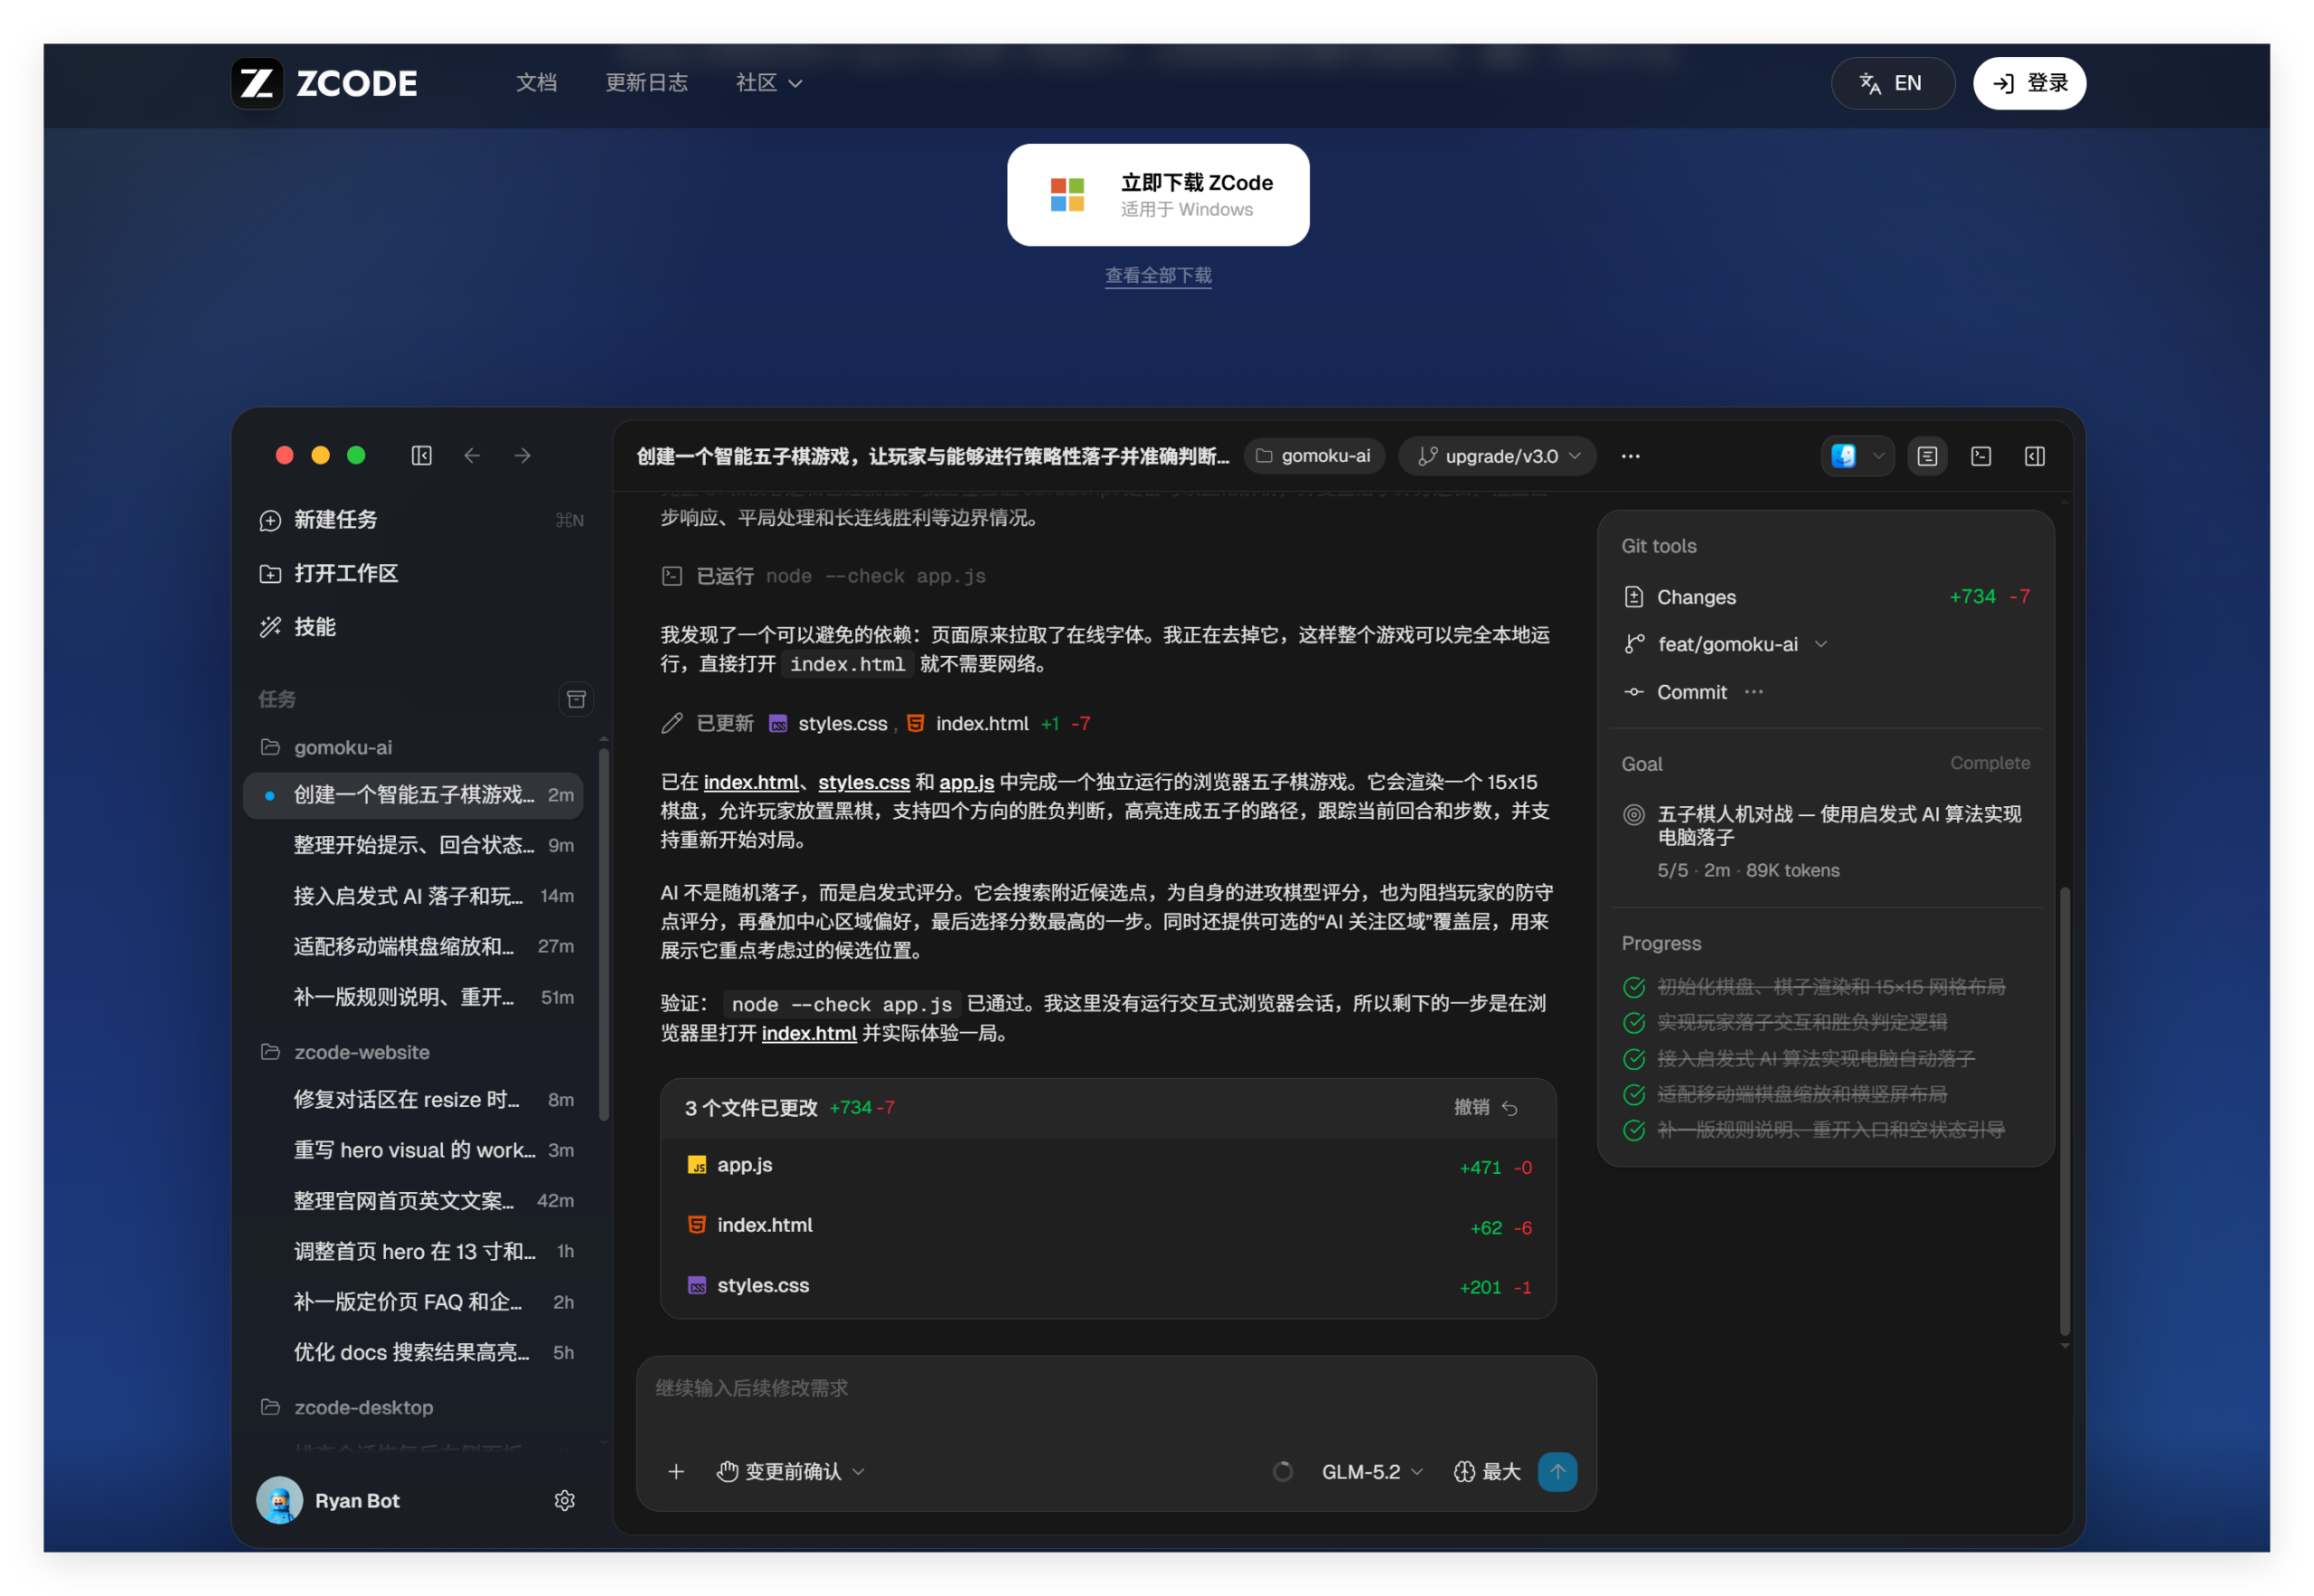Open index.html in changed files list
The width and height of the screenshot is (2314, 1596).
(1108, 1226)
